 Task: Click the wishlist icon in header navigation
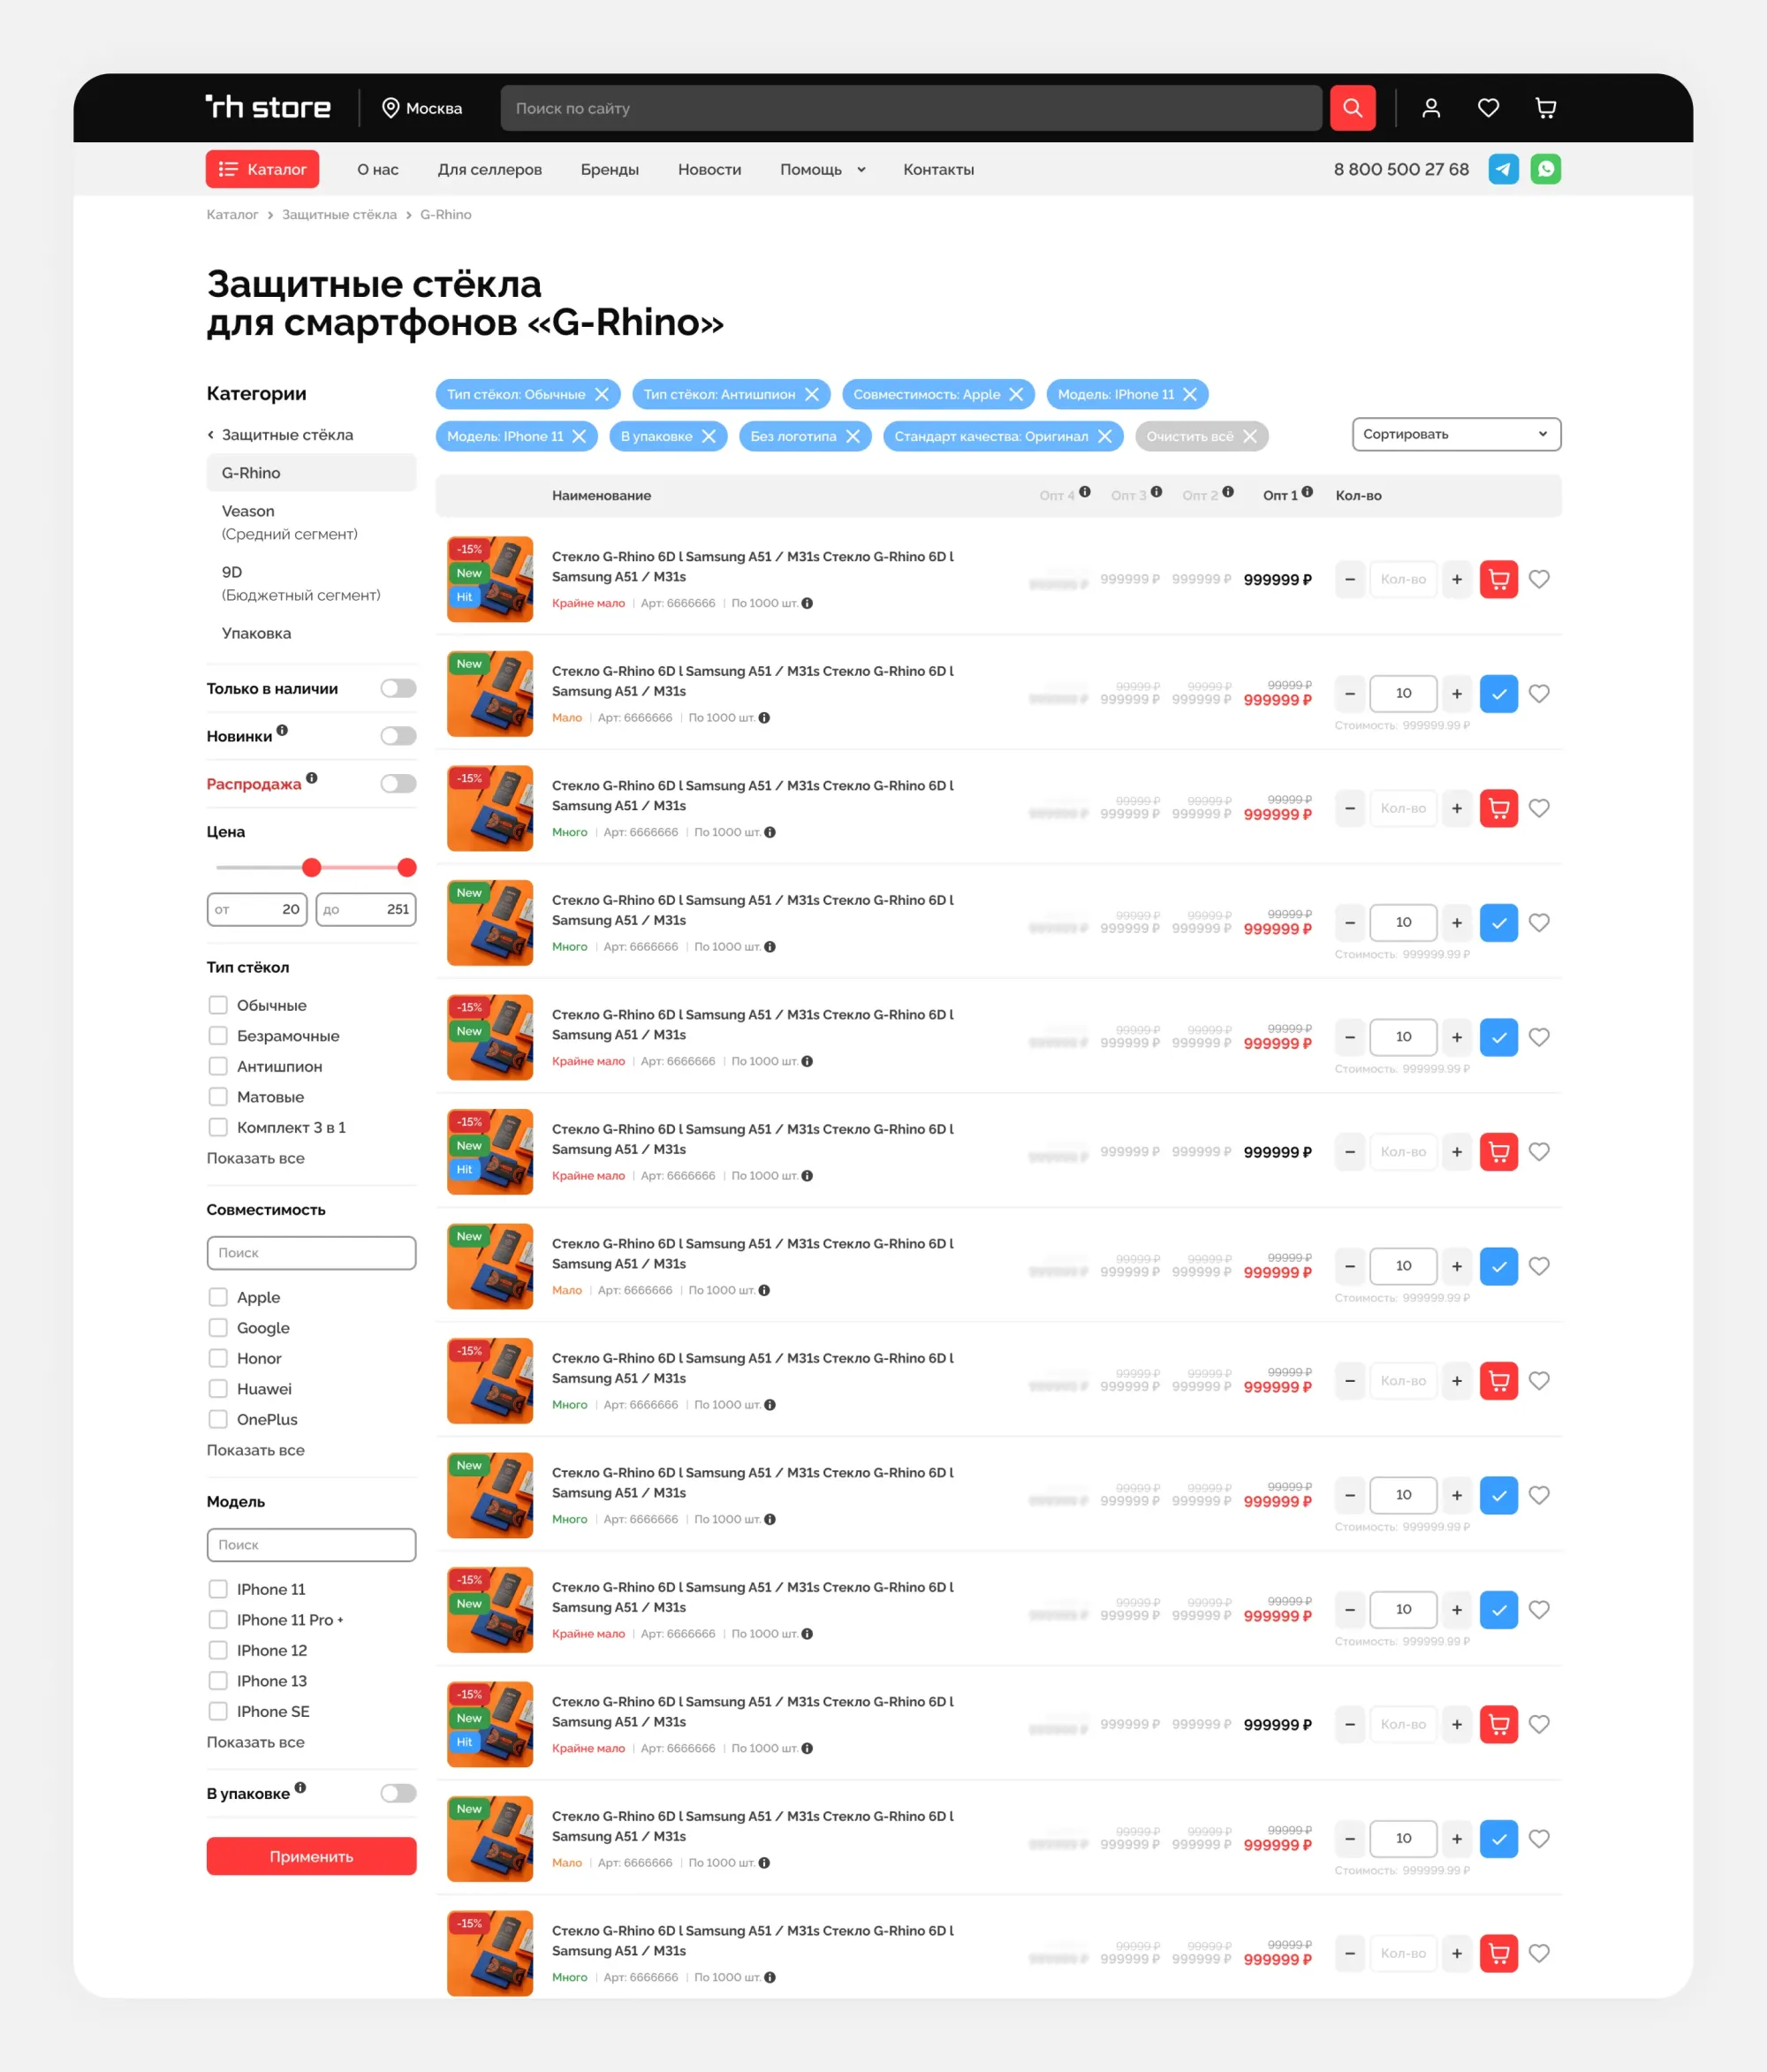1489,105
